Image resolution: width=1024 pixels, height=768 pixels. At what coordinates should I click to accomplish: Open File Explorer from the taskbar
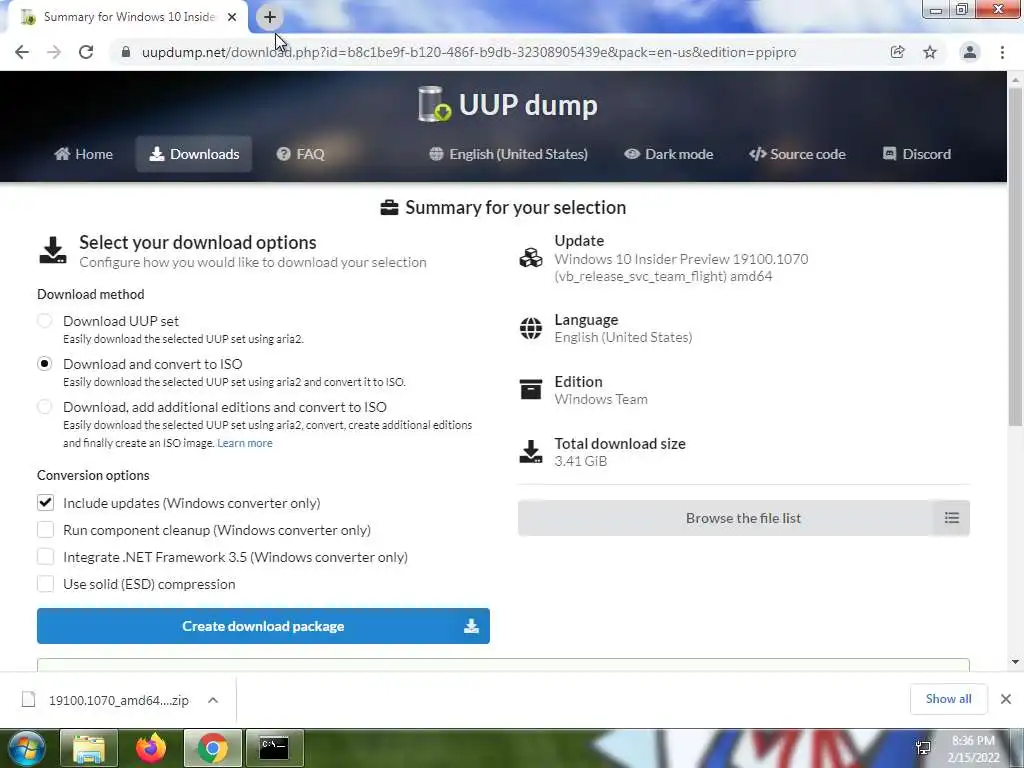89,748
